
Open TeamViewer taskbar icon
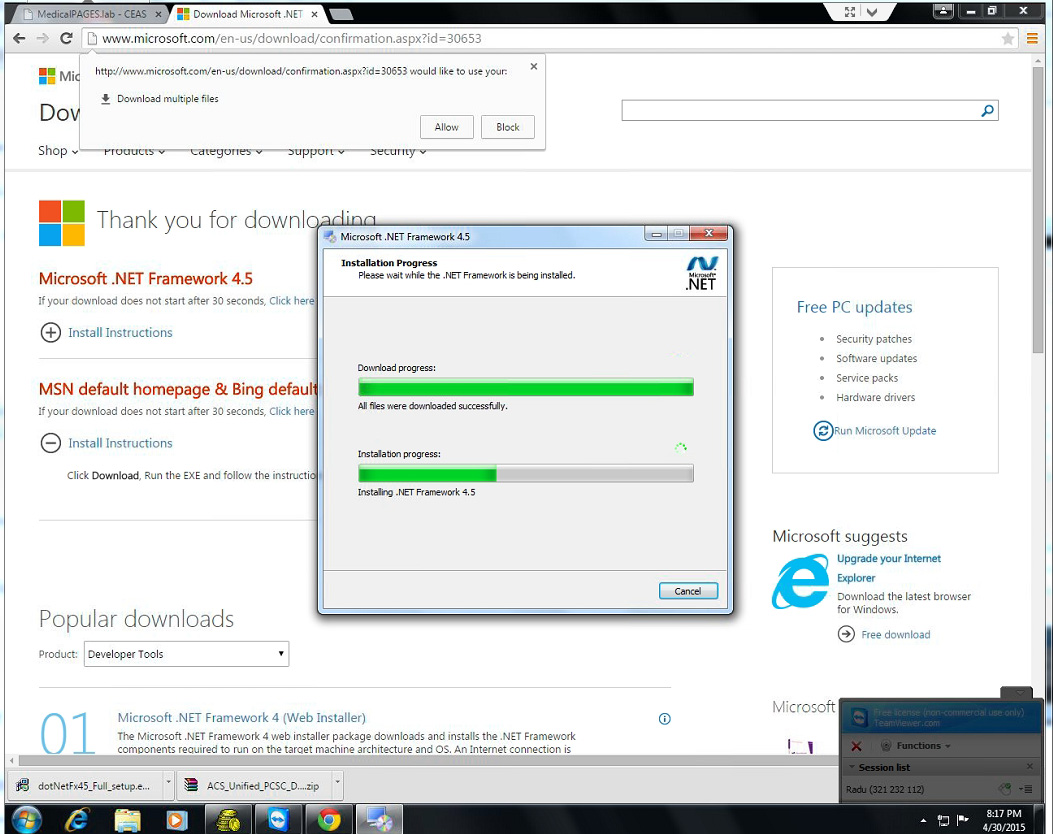pyautogui.click(x=278, y=820)
